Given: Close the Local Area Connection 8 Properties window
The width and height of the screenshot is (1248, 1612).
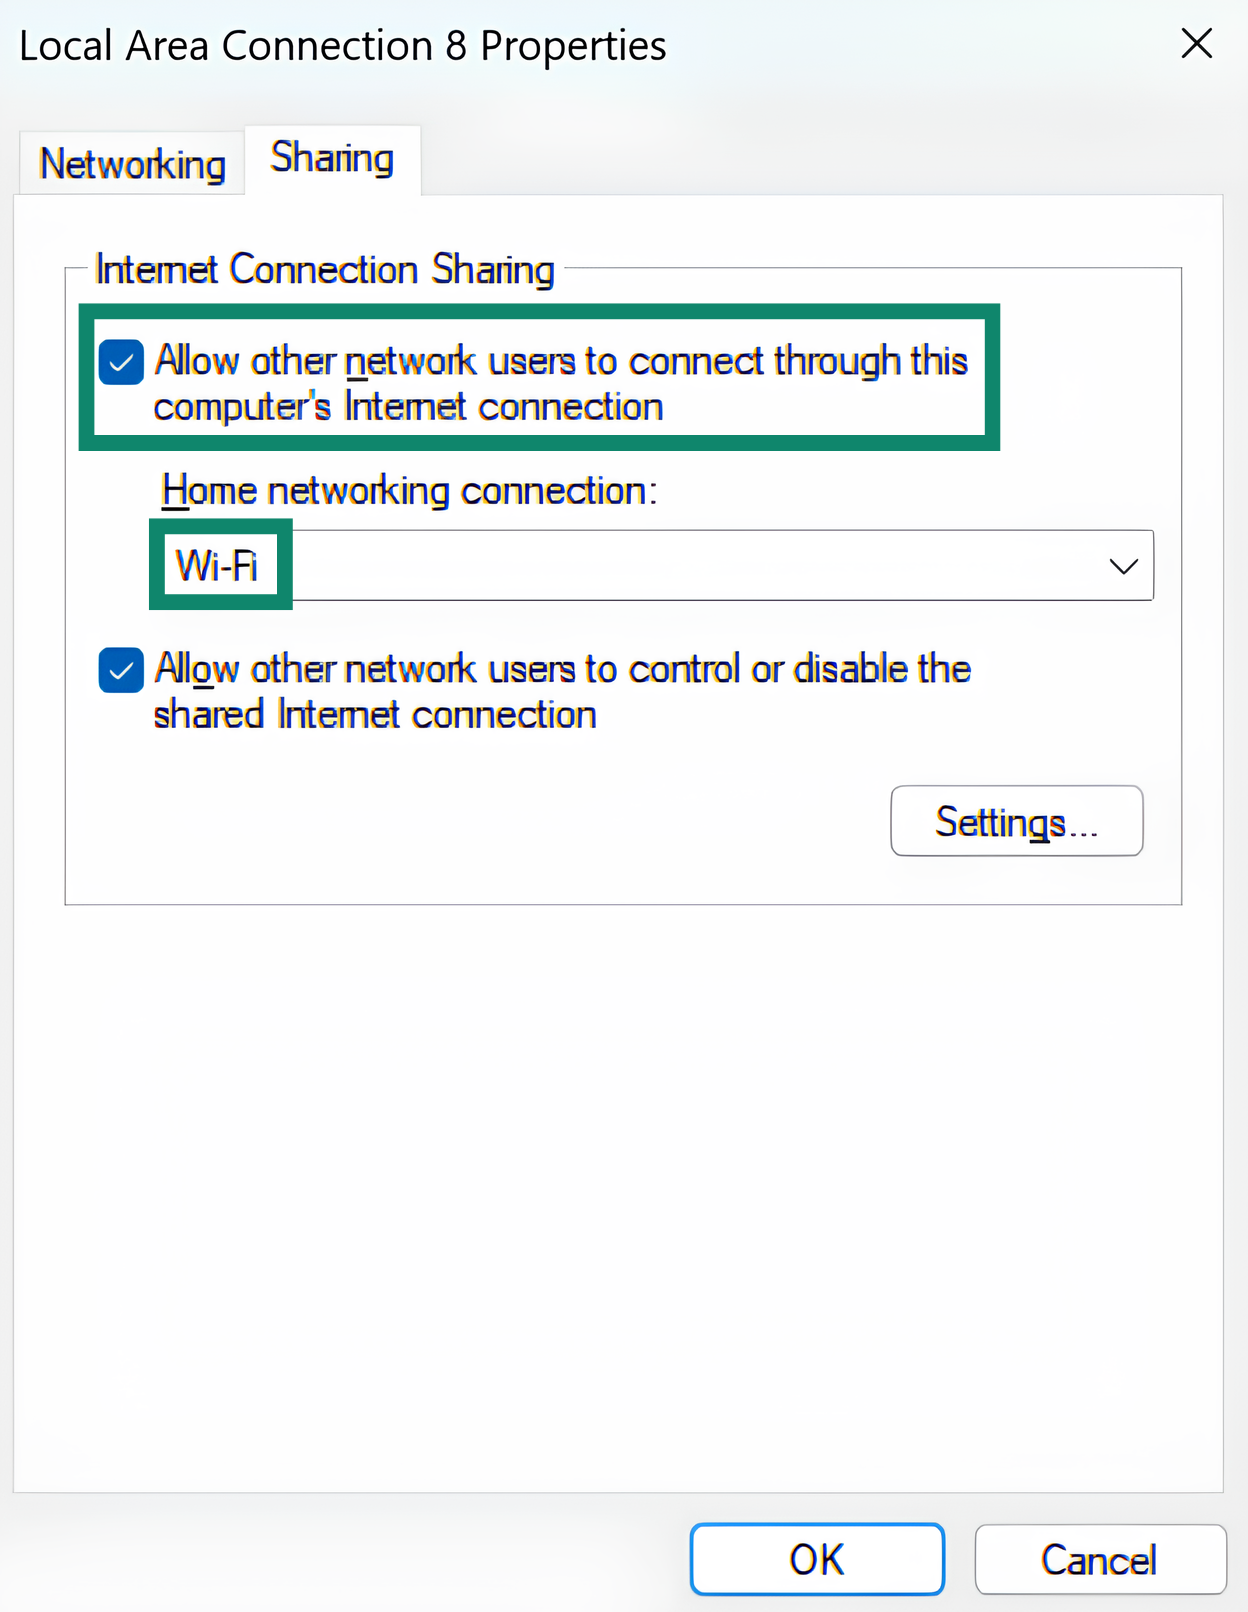Looking at the screenshot, I should click(x=1196, y=44).
